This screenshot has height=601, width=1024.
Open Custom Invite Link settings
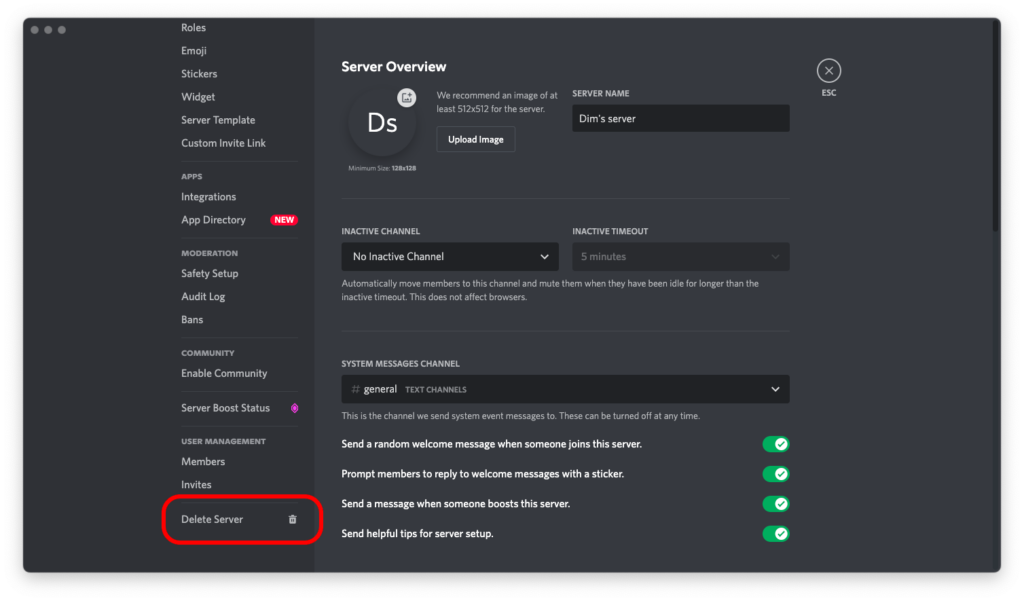[223, 143]
